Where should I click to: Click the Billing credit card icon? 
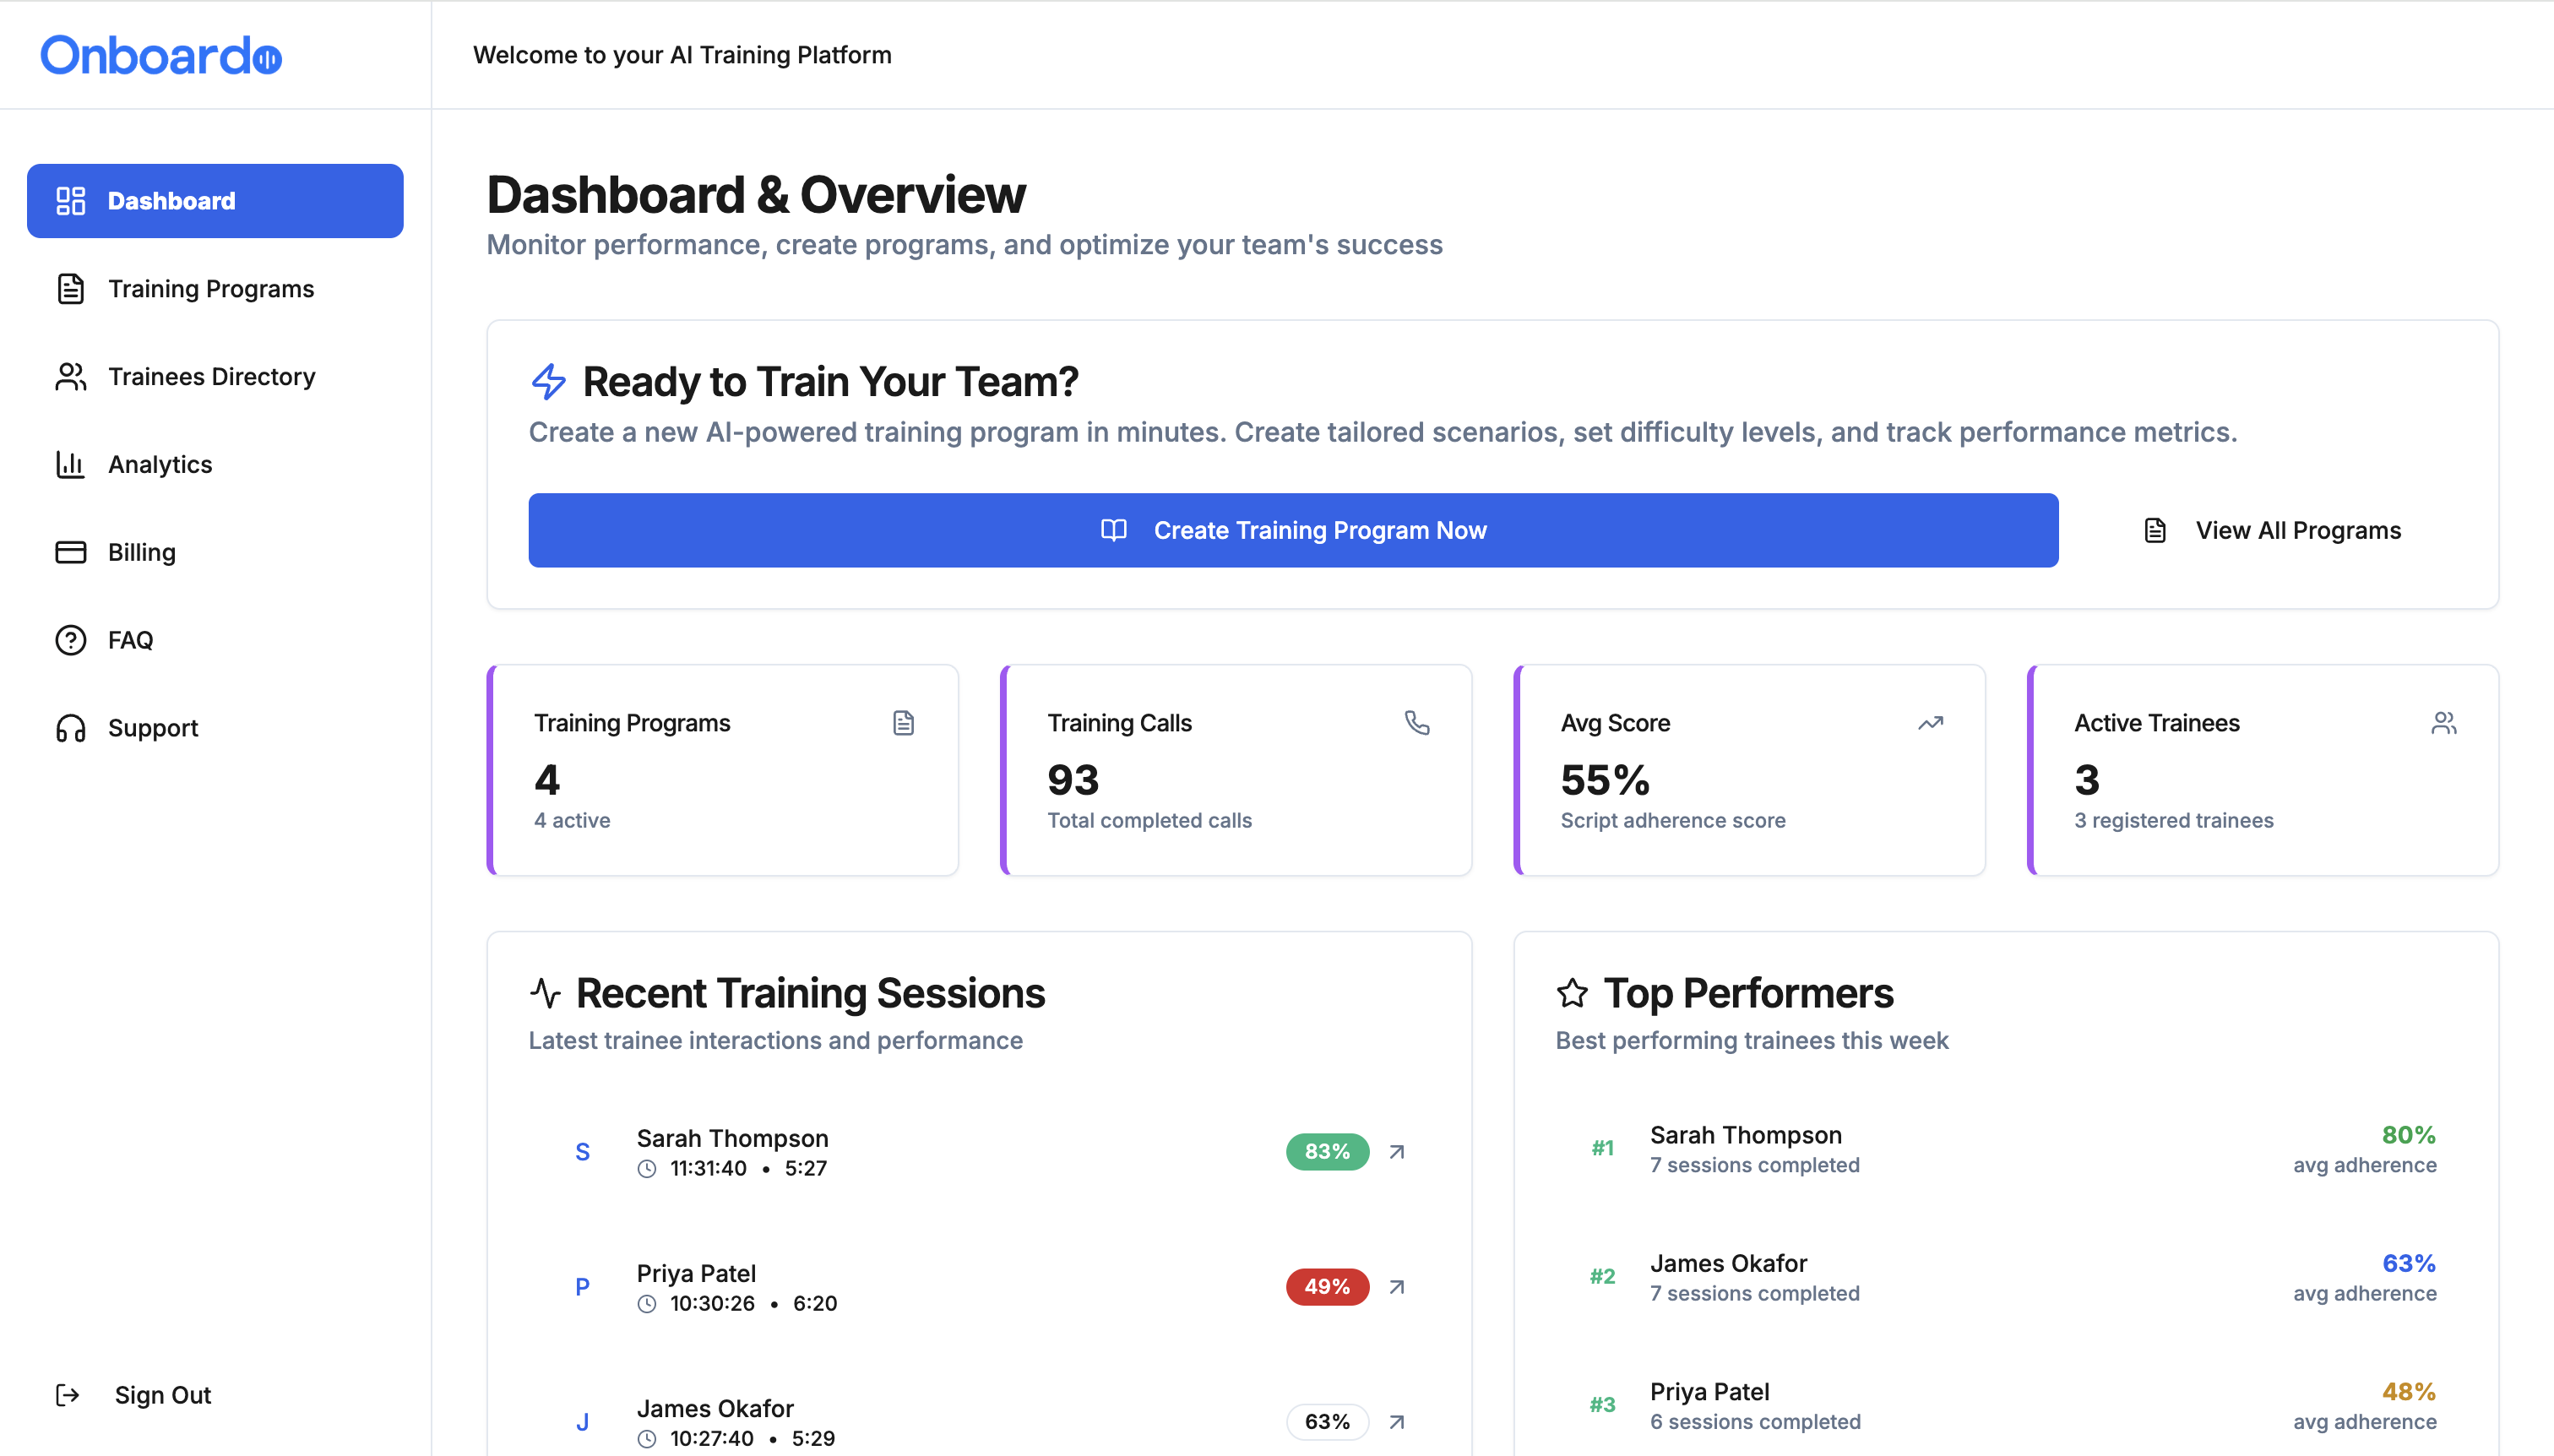tap(70, 552)
